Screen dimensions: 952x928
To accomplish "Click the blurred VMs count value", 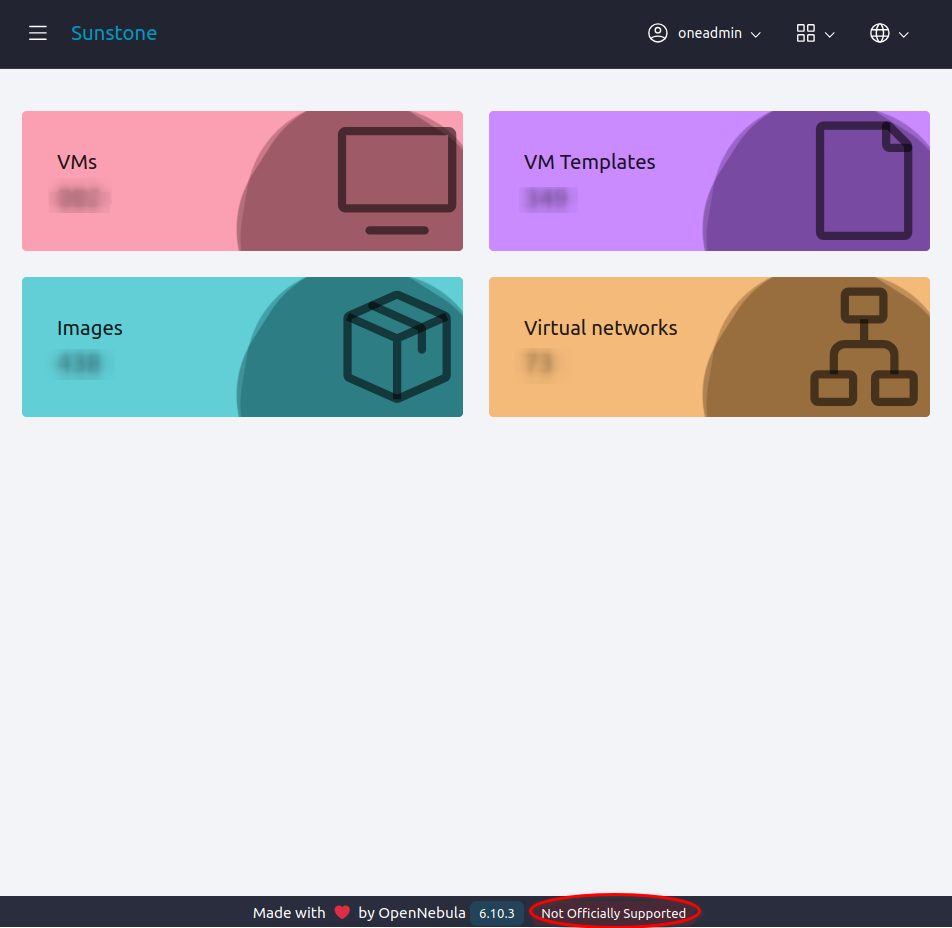I will [80, 198].
